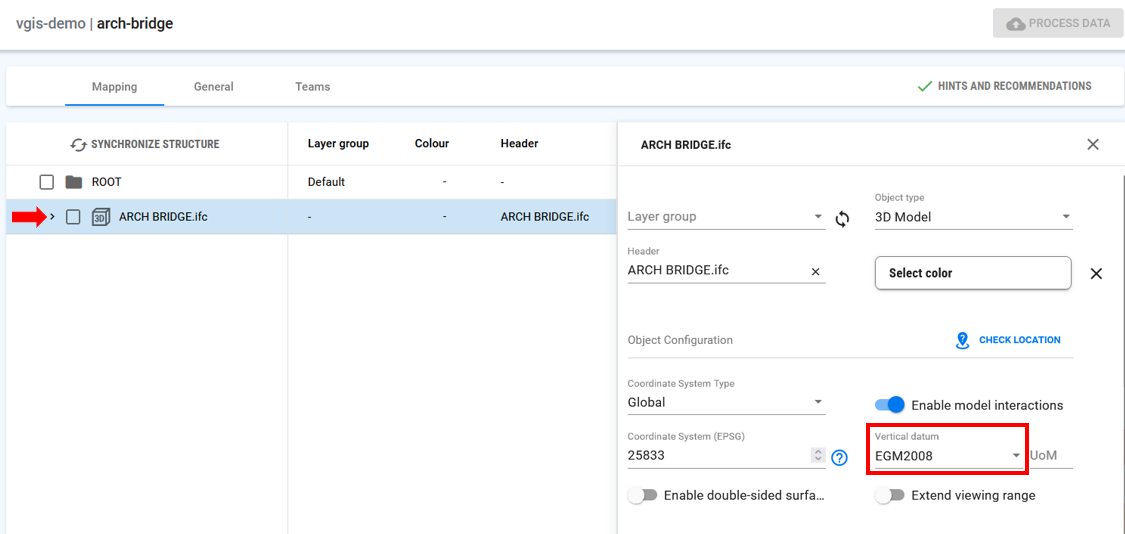Click the Layer group column header
This screenshot has width=1125, height=534.
point(338,144)
